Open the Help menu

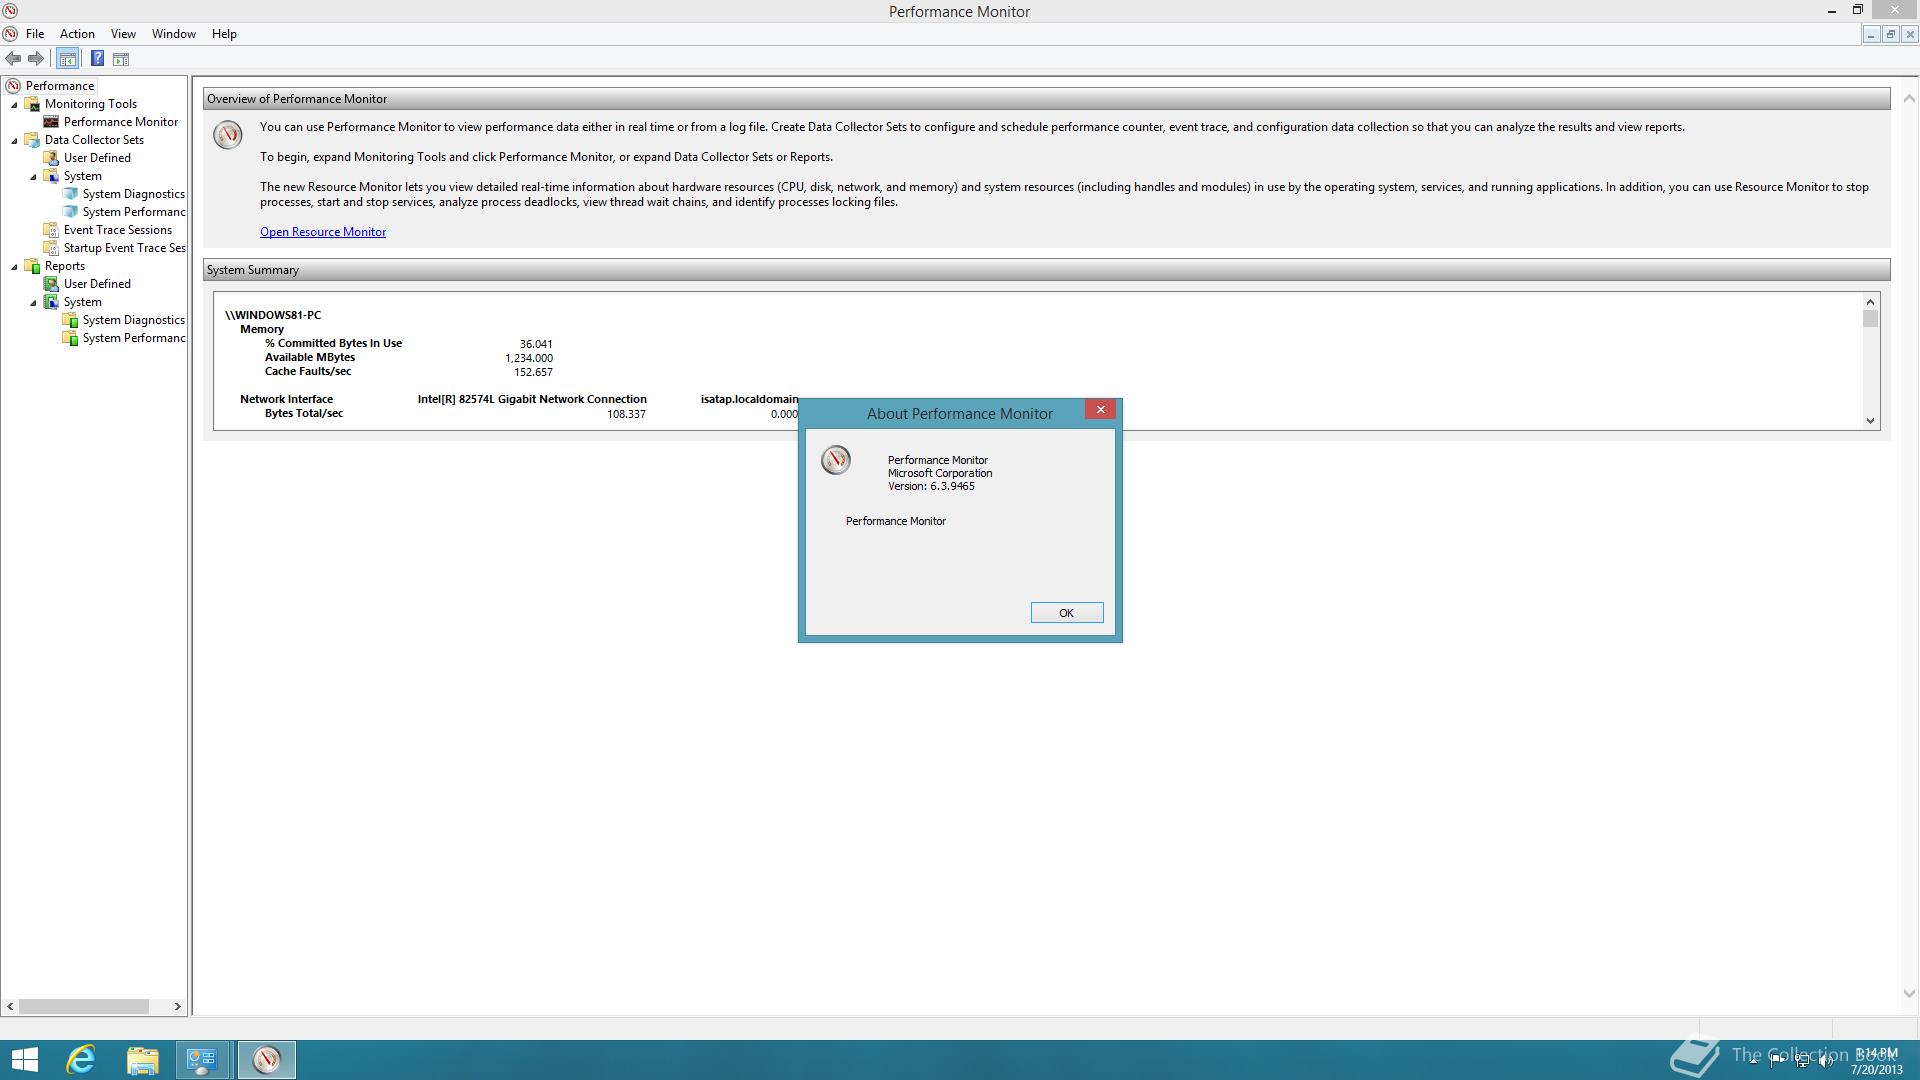tap(224, 34)
